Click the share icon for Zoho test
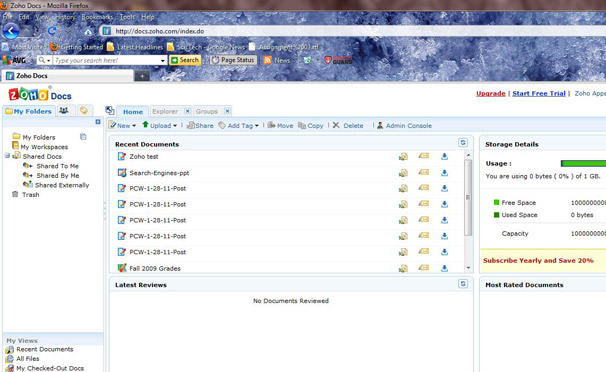Screen dimensions: 606x372 (403, 156)
